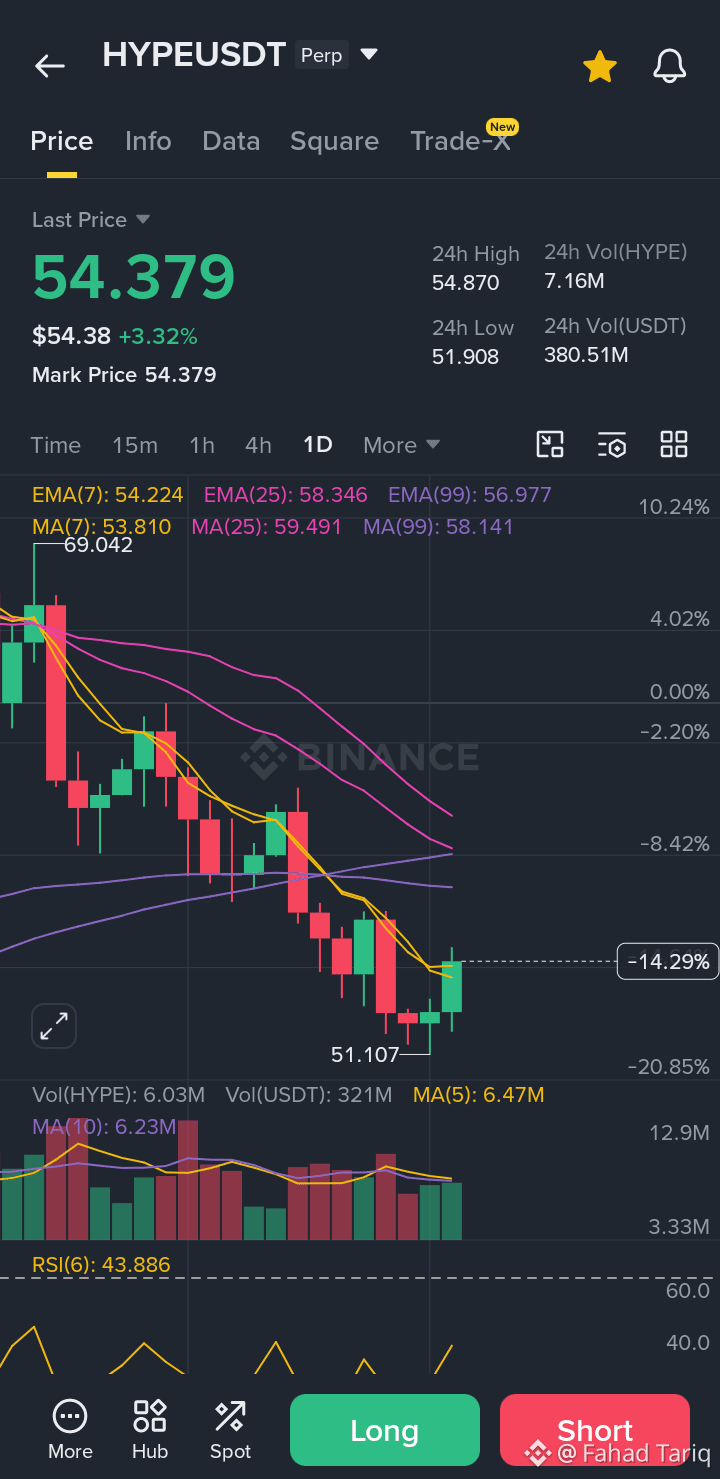The image size is (720, 1479).
Task: Click the Vol(USDT): 321M label
Action: tap(309, 1096)
